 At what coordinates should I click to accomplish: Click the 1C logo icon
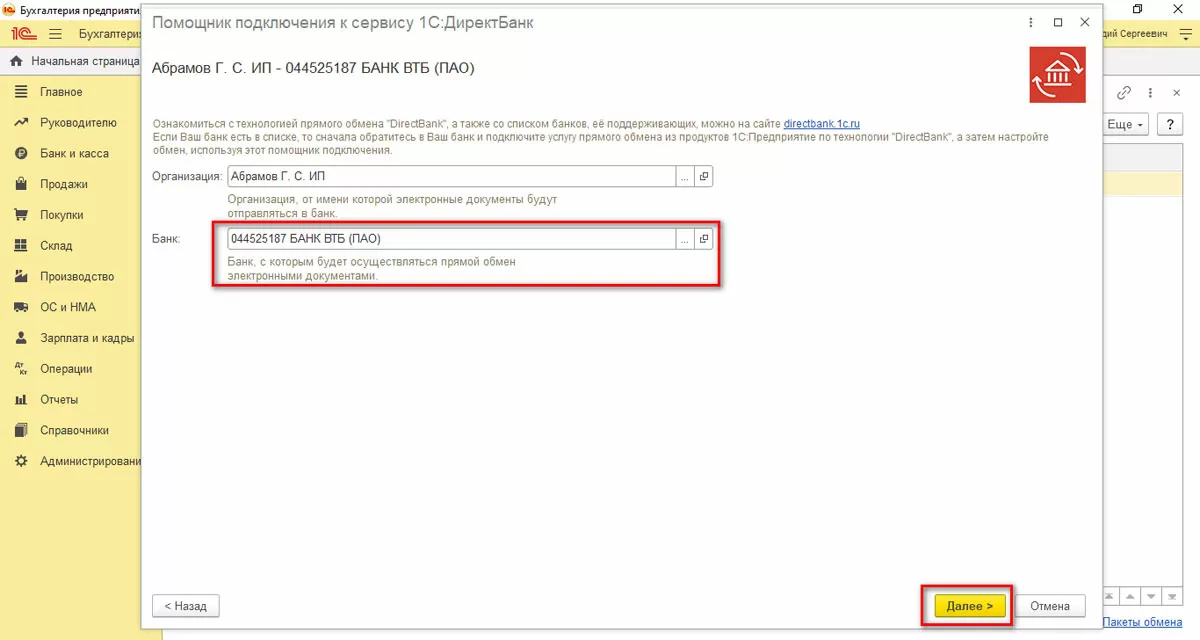(24, 33)
